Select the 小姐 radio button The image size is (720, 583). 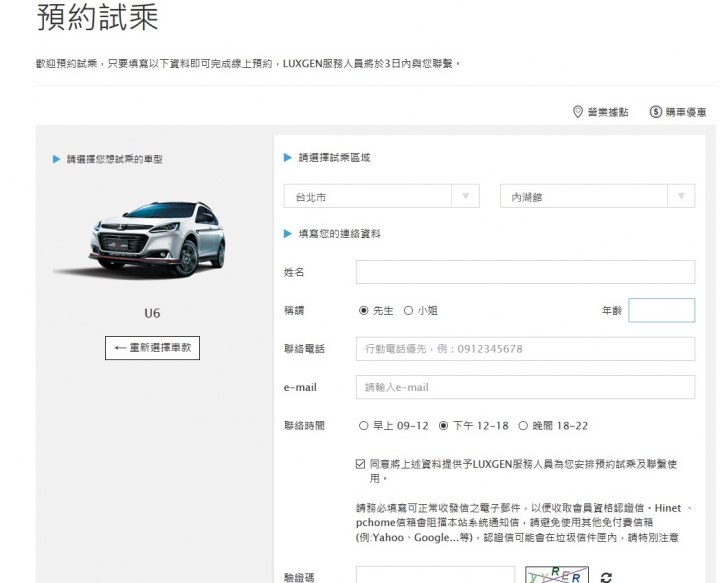tap(408, 311)
